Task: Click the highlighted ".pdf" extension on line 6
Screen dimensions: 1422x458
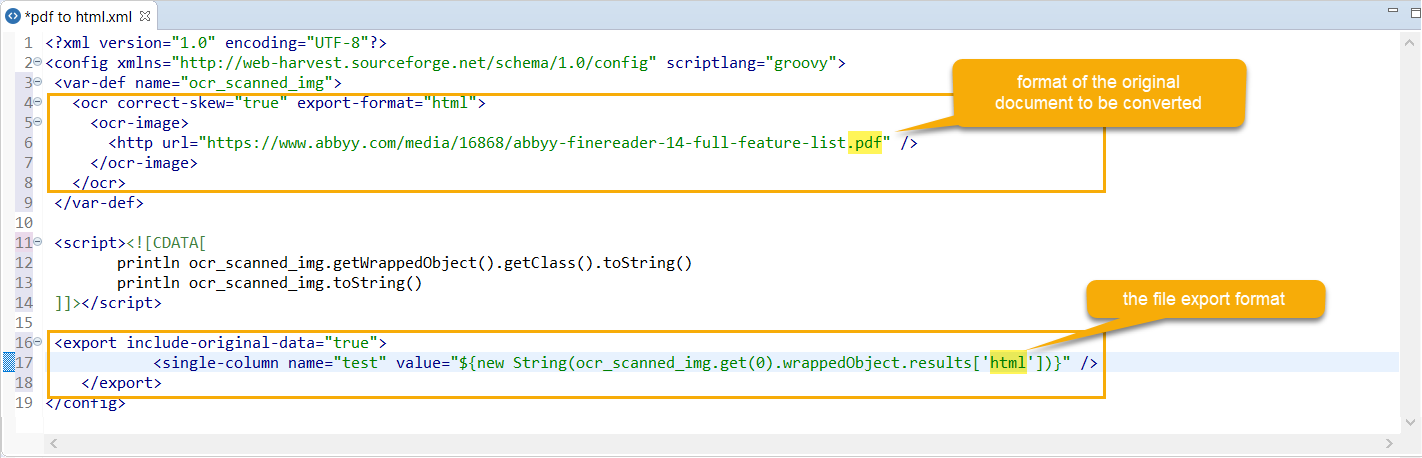Action: [x=865, y=143]
